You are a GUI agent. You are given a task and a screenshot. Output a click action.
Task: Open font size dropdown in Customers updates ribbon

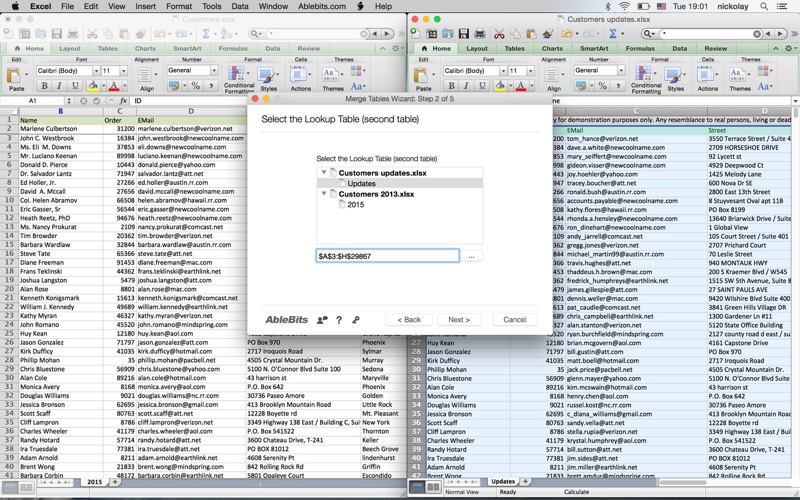[530, 70]
